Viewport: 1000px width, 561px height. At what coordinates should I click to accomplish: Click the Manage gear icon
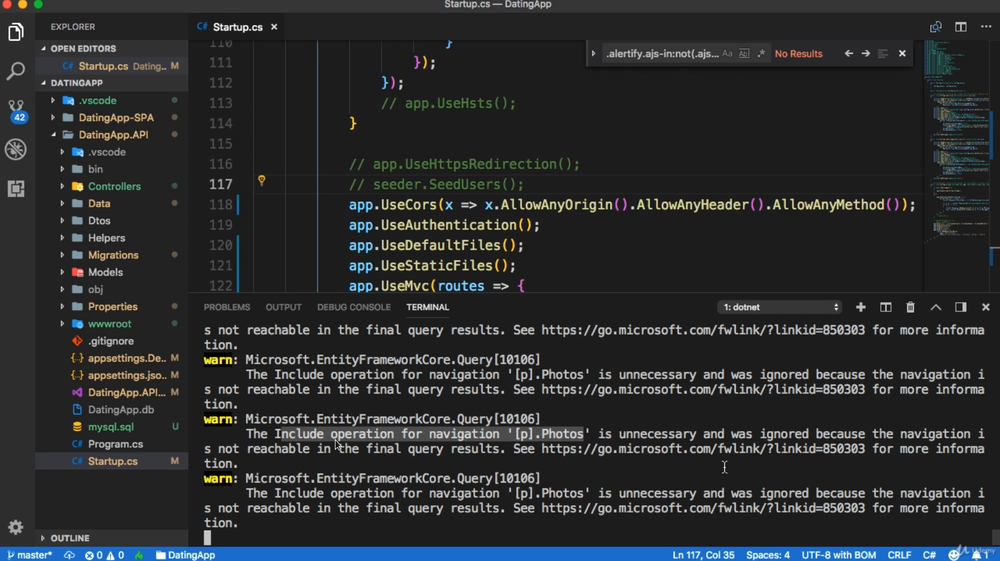tap(16, 527)
